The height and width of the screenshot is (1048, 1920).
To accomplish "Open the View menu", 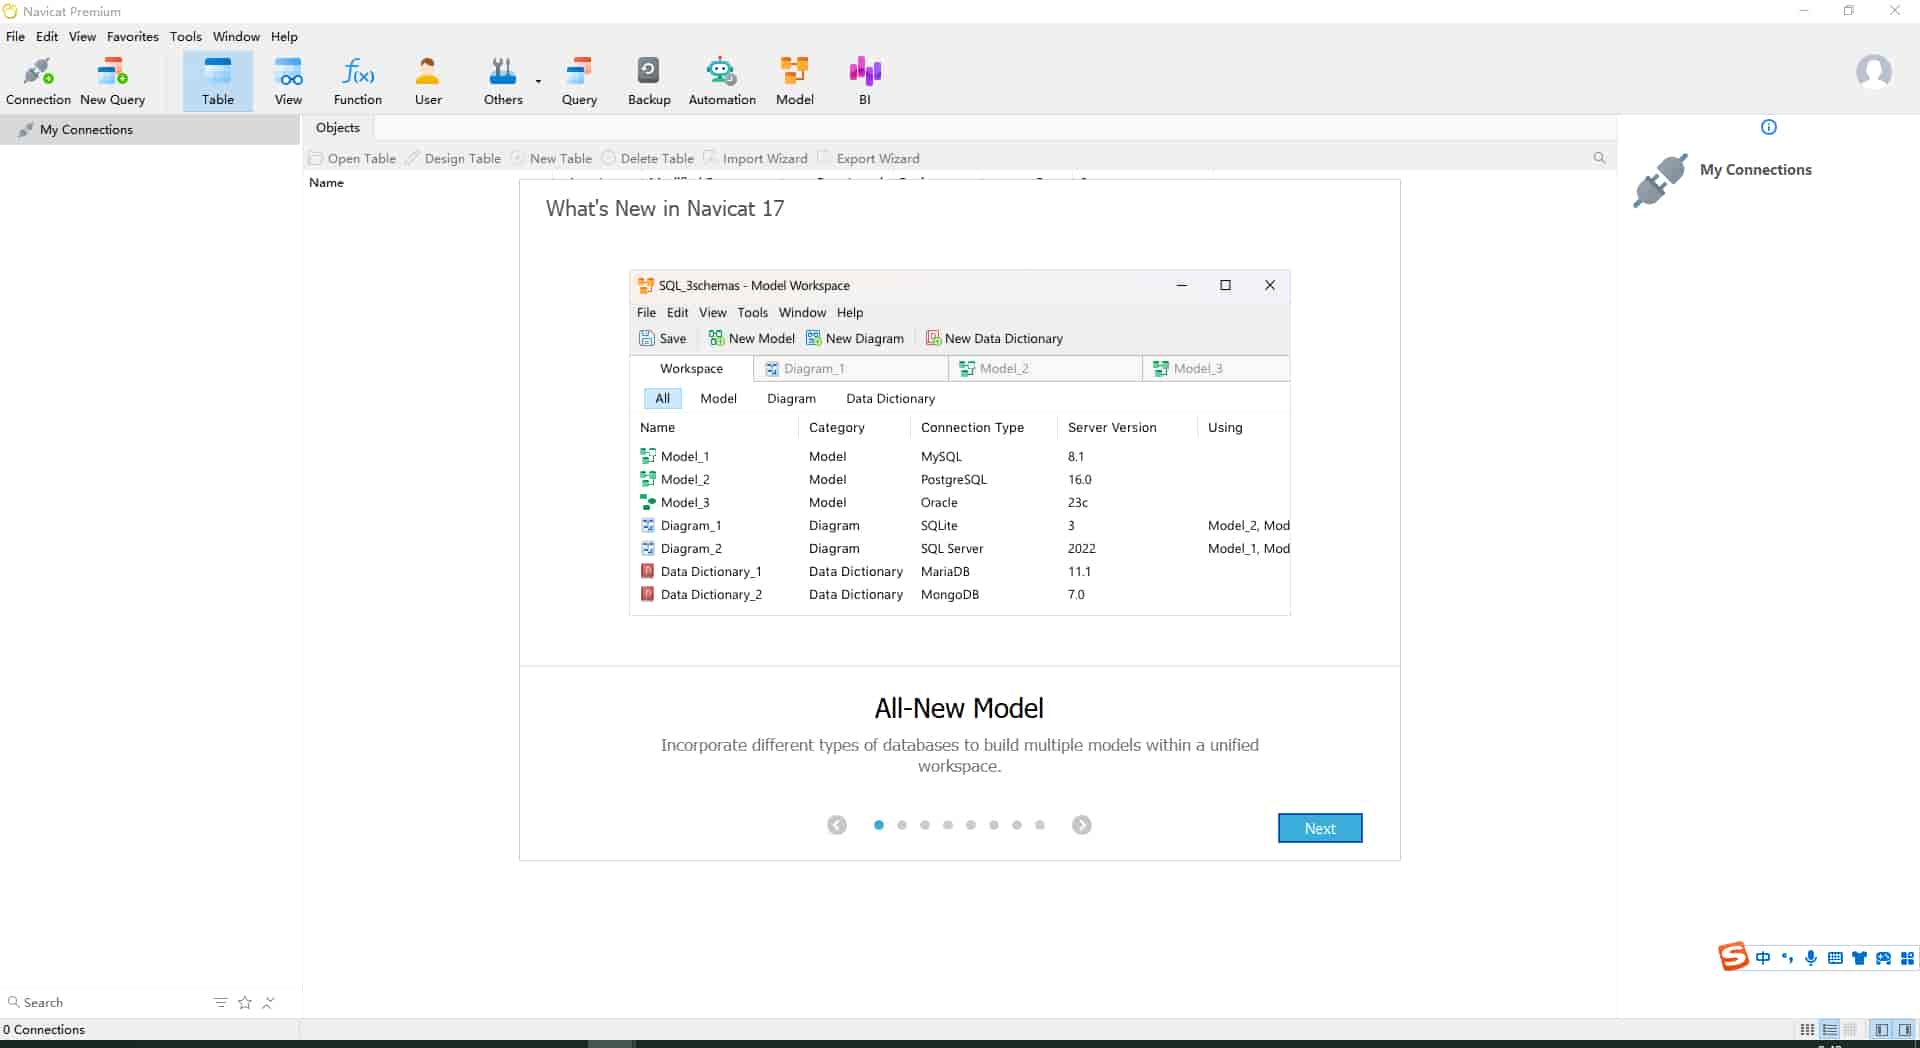I will coord(82,36).
